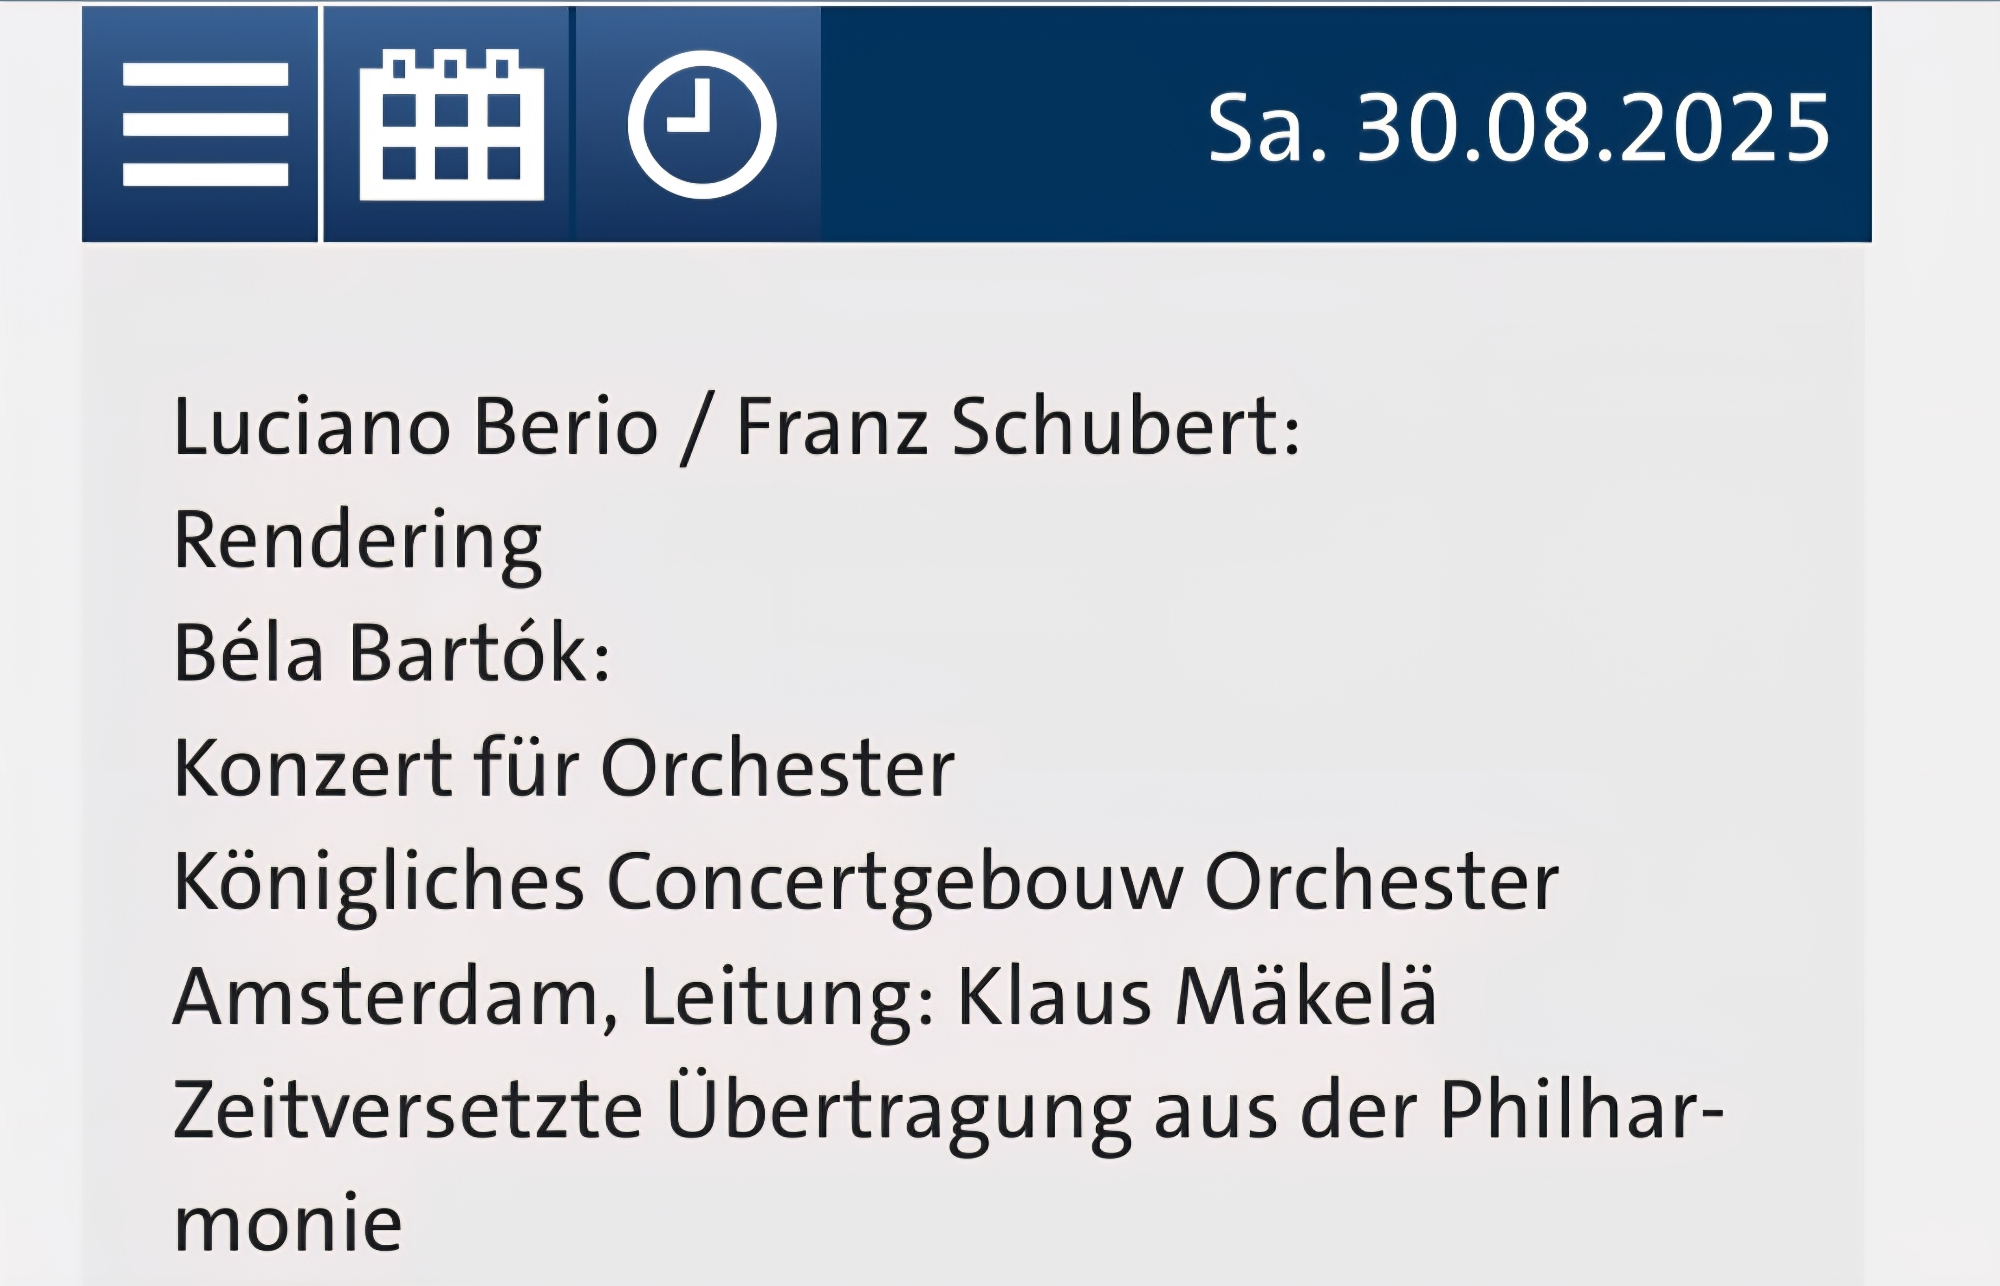Click the conductor name Klaus Mäkelä

pos(1197,997)
